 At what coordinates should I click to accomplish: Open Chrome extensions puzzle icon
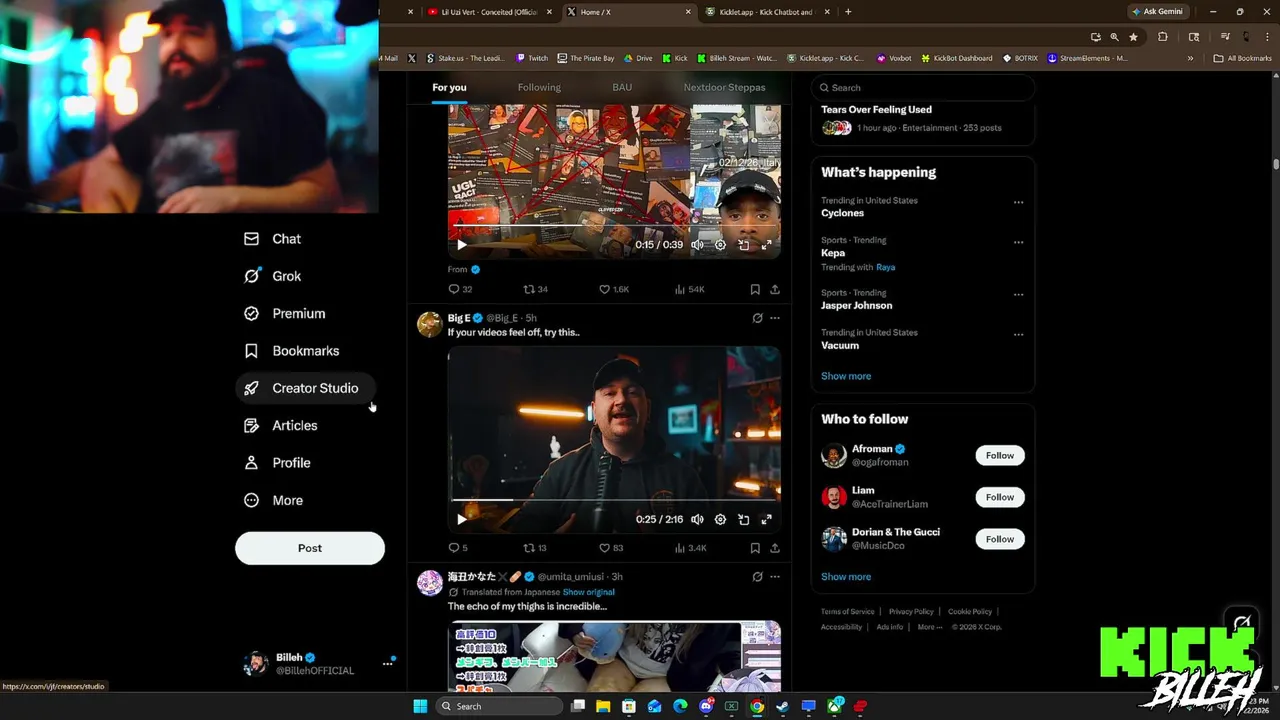[x=1162, y=37]
